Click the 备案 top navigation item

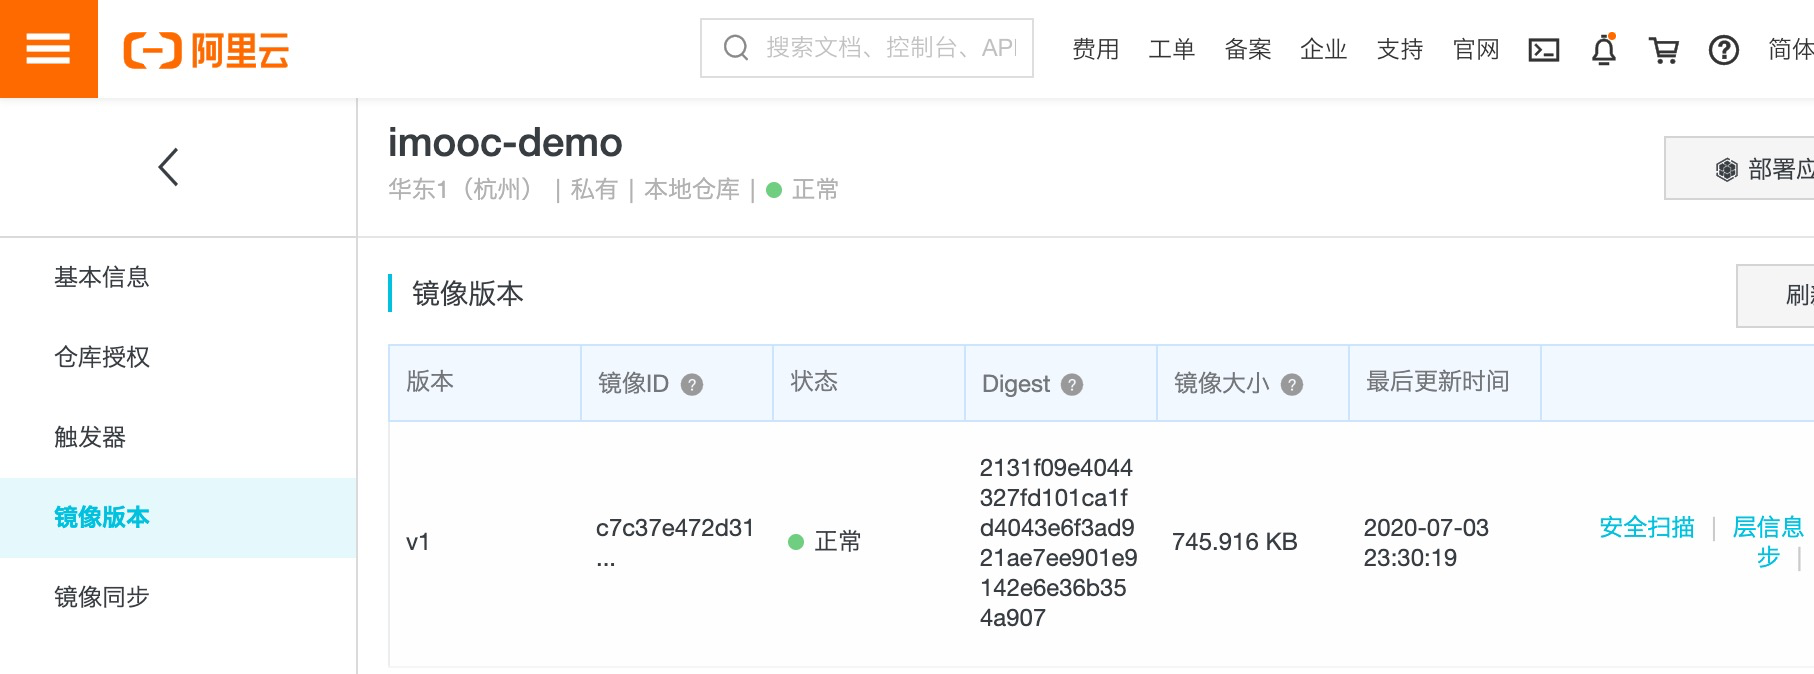point(1247,50)
